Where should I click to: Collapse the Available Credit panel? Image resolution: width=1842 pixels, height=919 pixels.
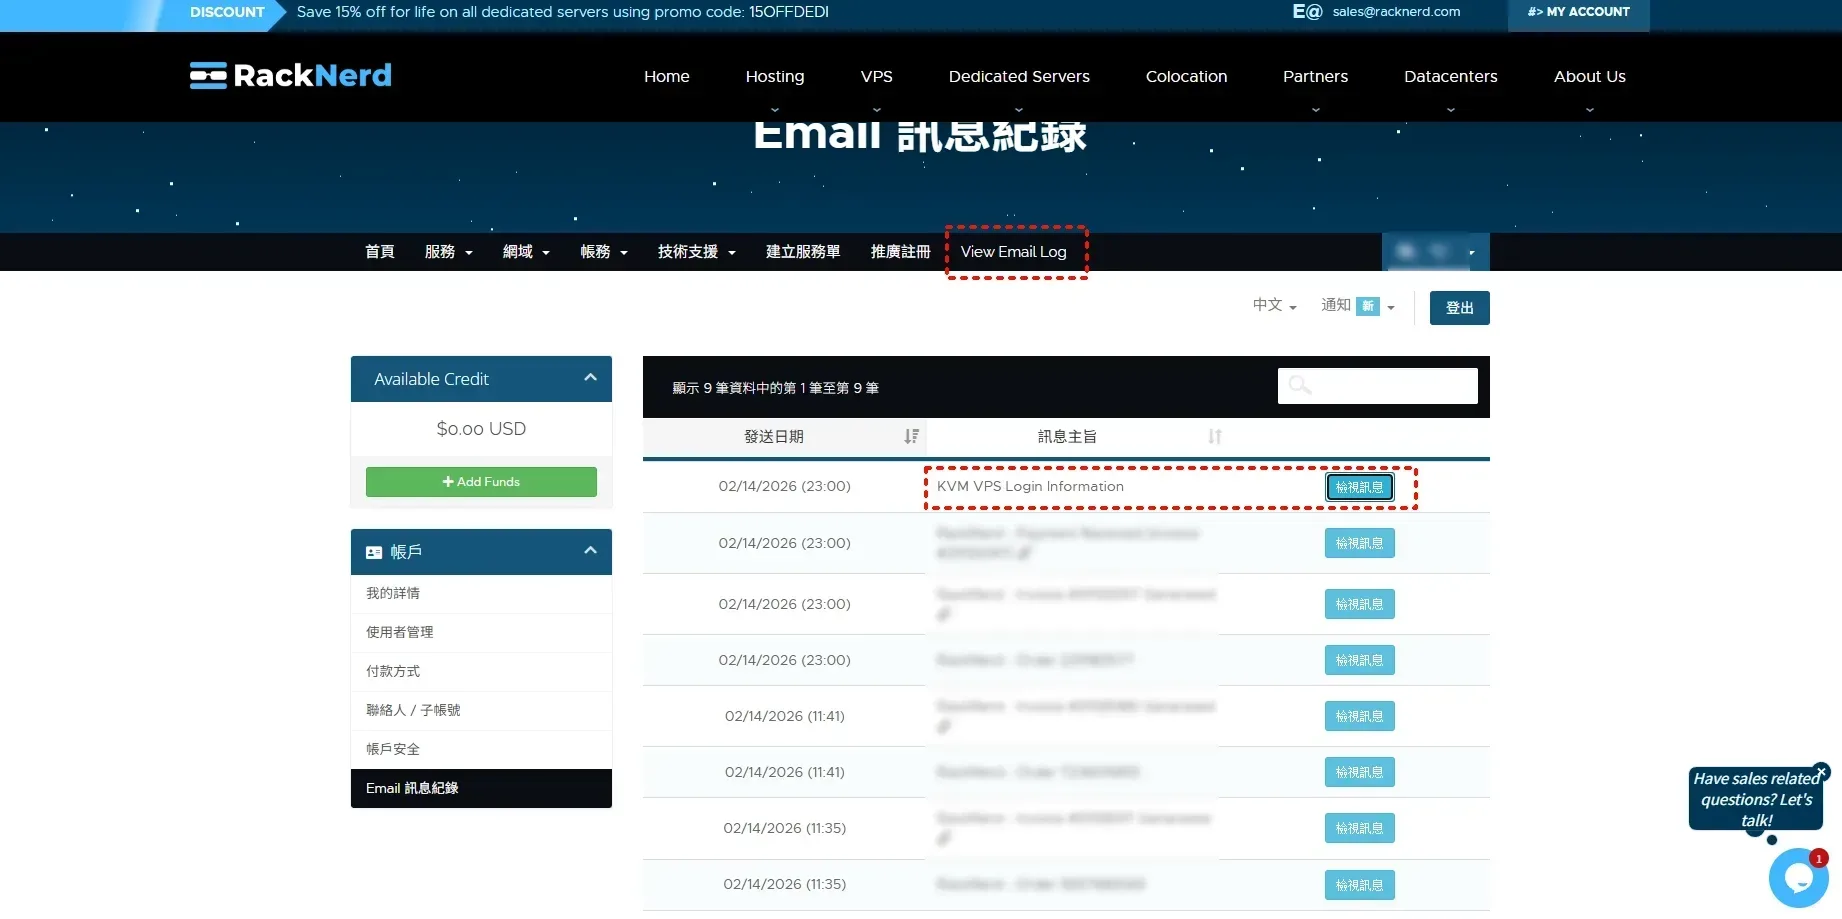[x=590, y=378]
